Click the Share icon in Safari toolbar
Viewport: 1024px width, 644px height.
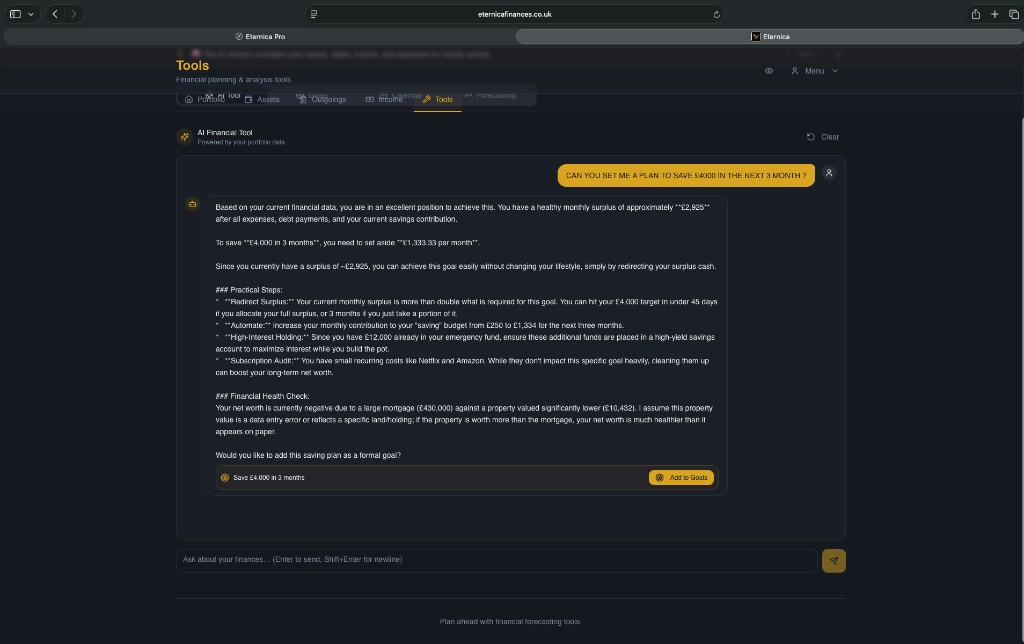[974, 14]
